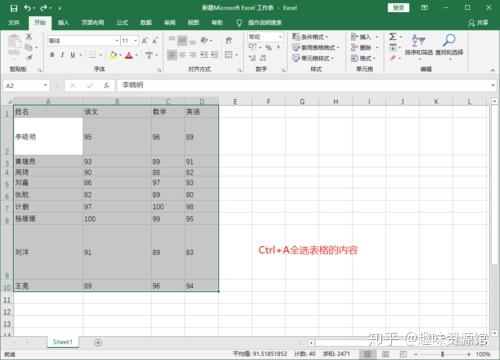The image size is (500, 360).
Task: Switch to the Insert ribbon tab
Action: 63,23
